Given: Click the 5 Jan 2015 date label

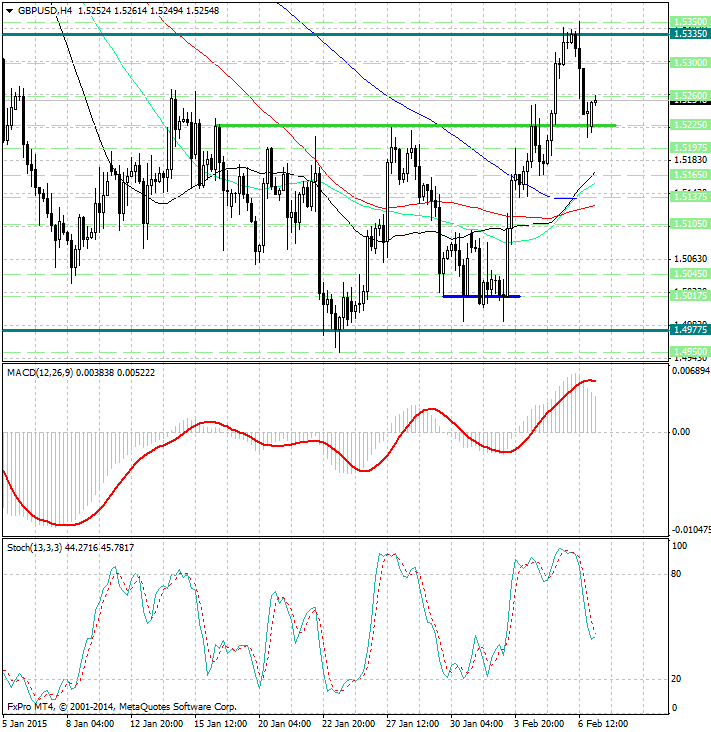Looking at the screenshot, I should 25,724.
